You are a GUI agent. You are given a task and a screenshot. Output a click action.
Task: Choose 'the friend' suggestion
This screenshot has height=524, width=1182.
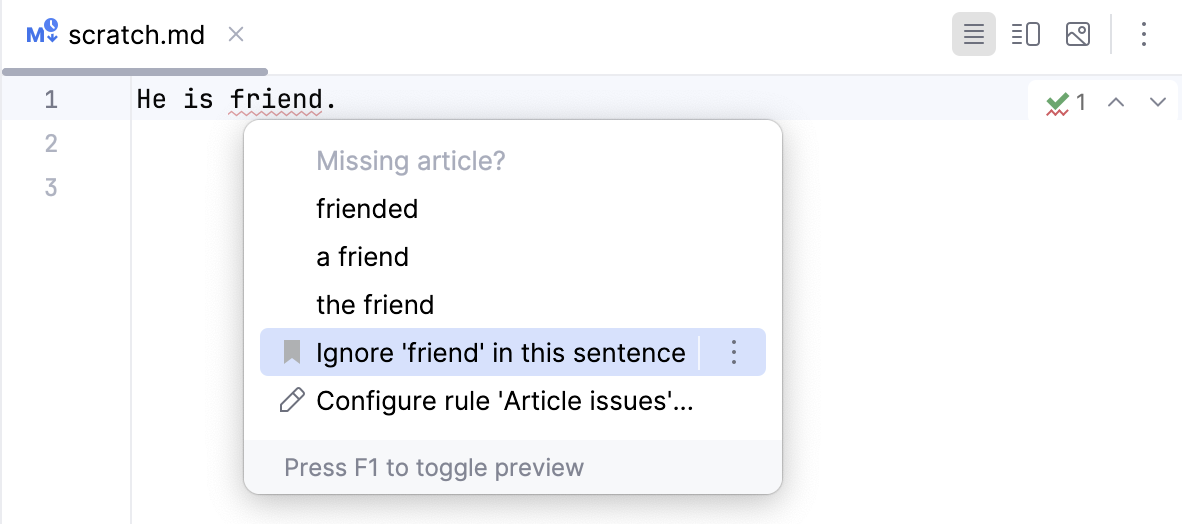tap(375, 305)
